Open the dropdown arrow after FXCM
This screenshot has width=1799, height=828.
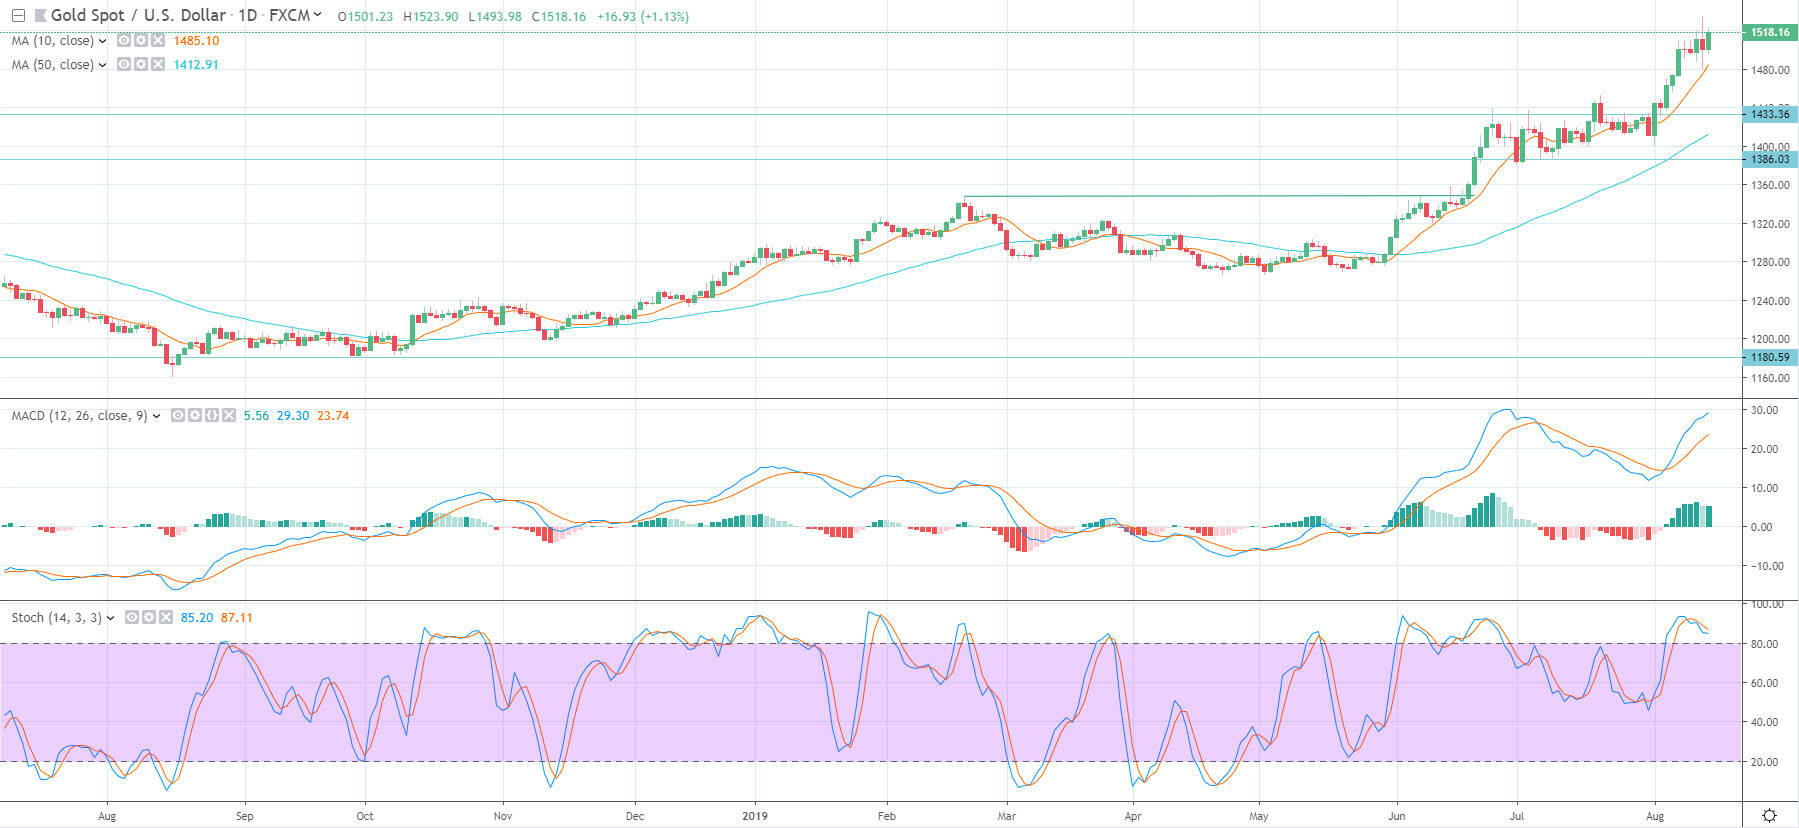(318, 15)
